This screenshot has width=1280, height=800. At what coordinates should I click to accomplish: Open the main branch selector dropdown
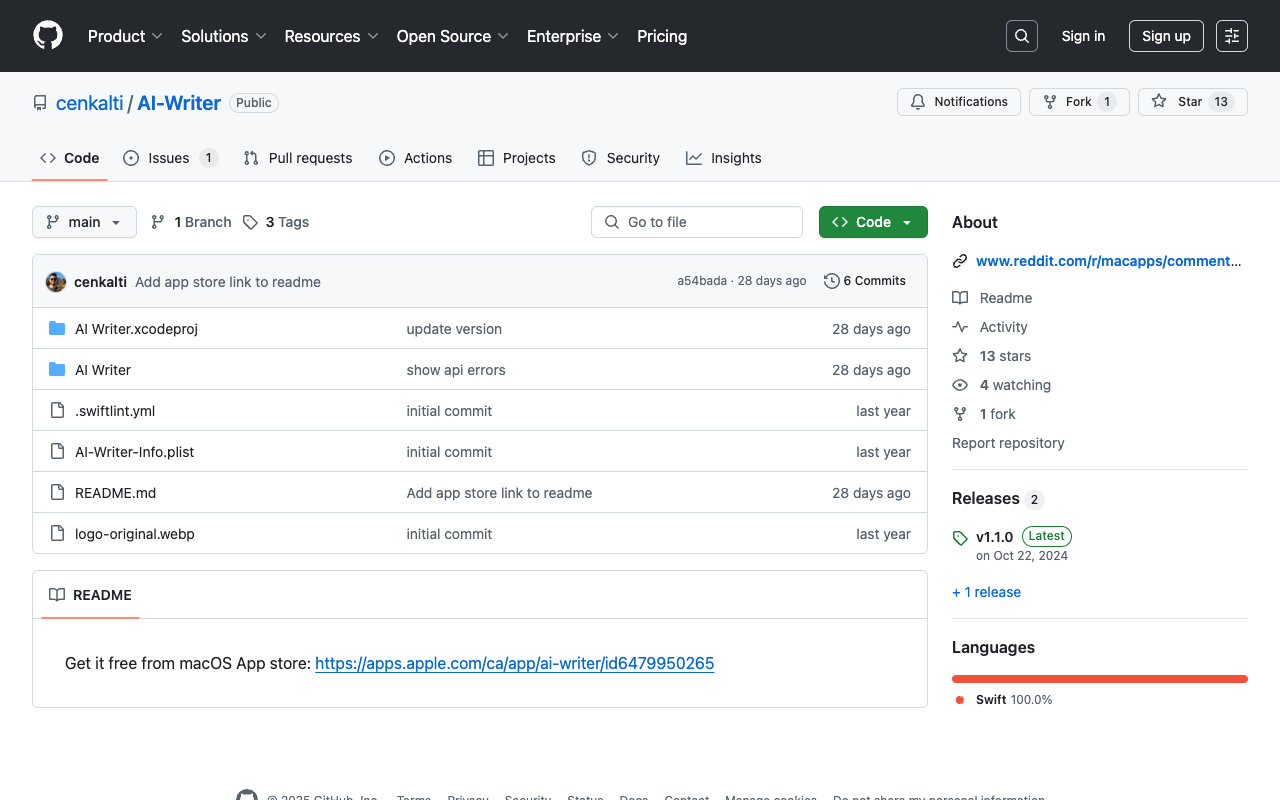(x=84, y=222)
